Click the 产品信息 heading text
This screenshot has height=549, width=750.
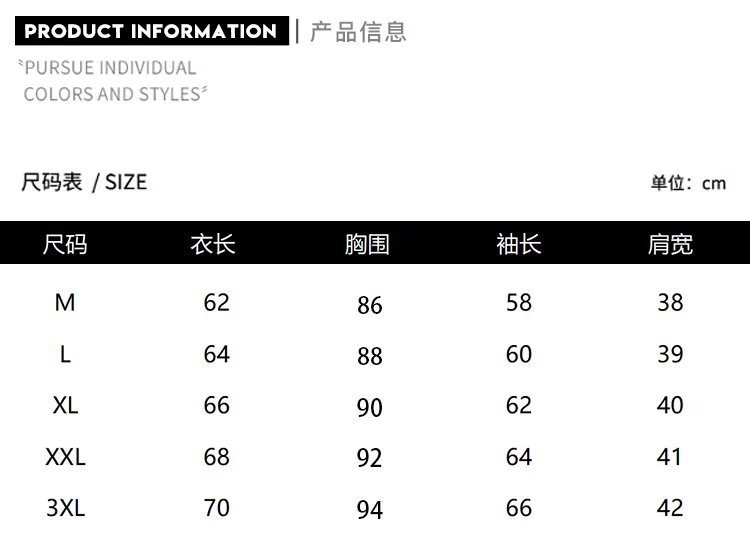point(358,31)
